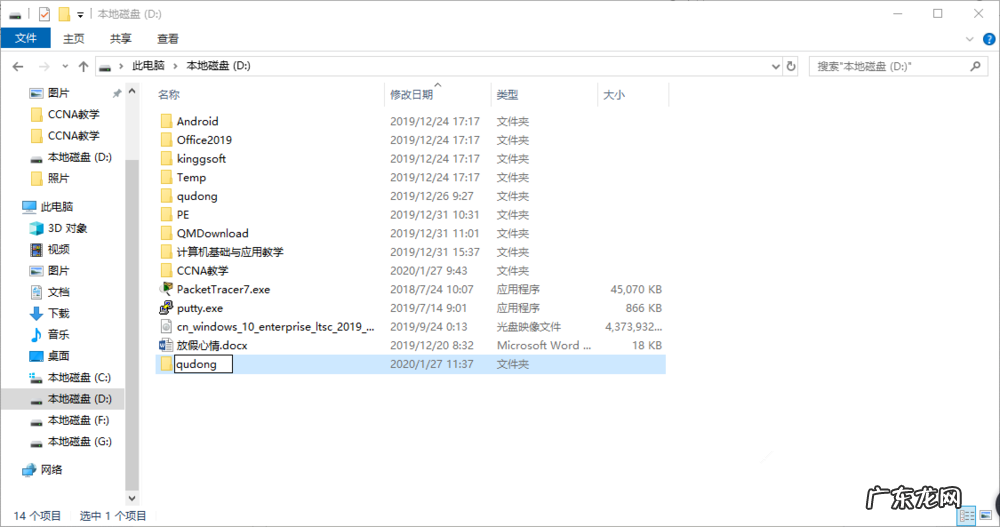Select the qudong folder dated 2019/12/26

coord(197,196)
